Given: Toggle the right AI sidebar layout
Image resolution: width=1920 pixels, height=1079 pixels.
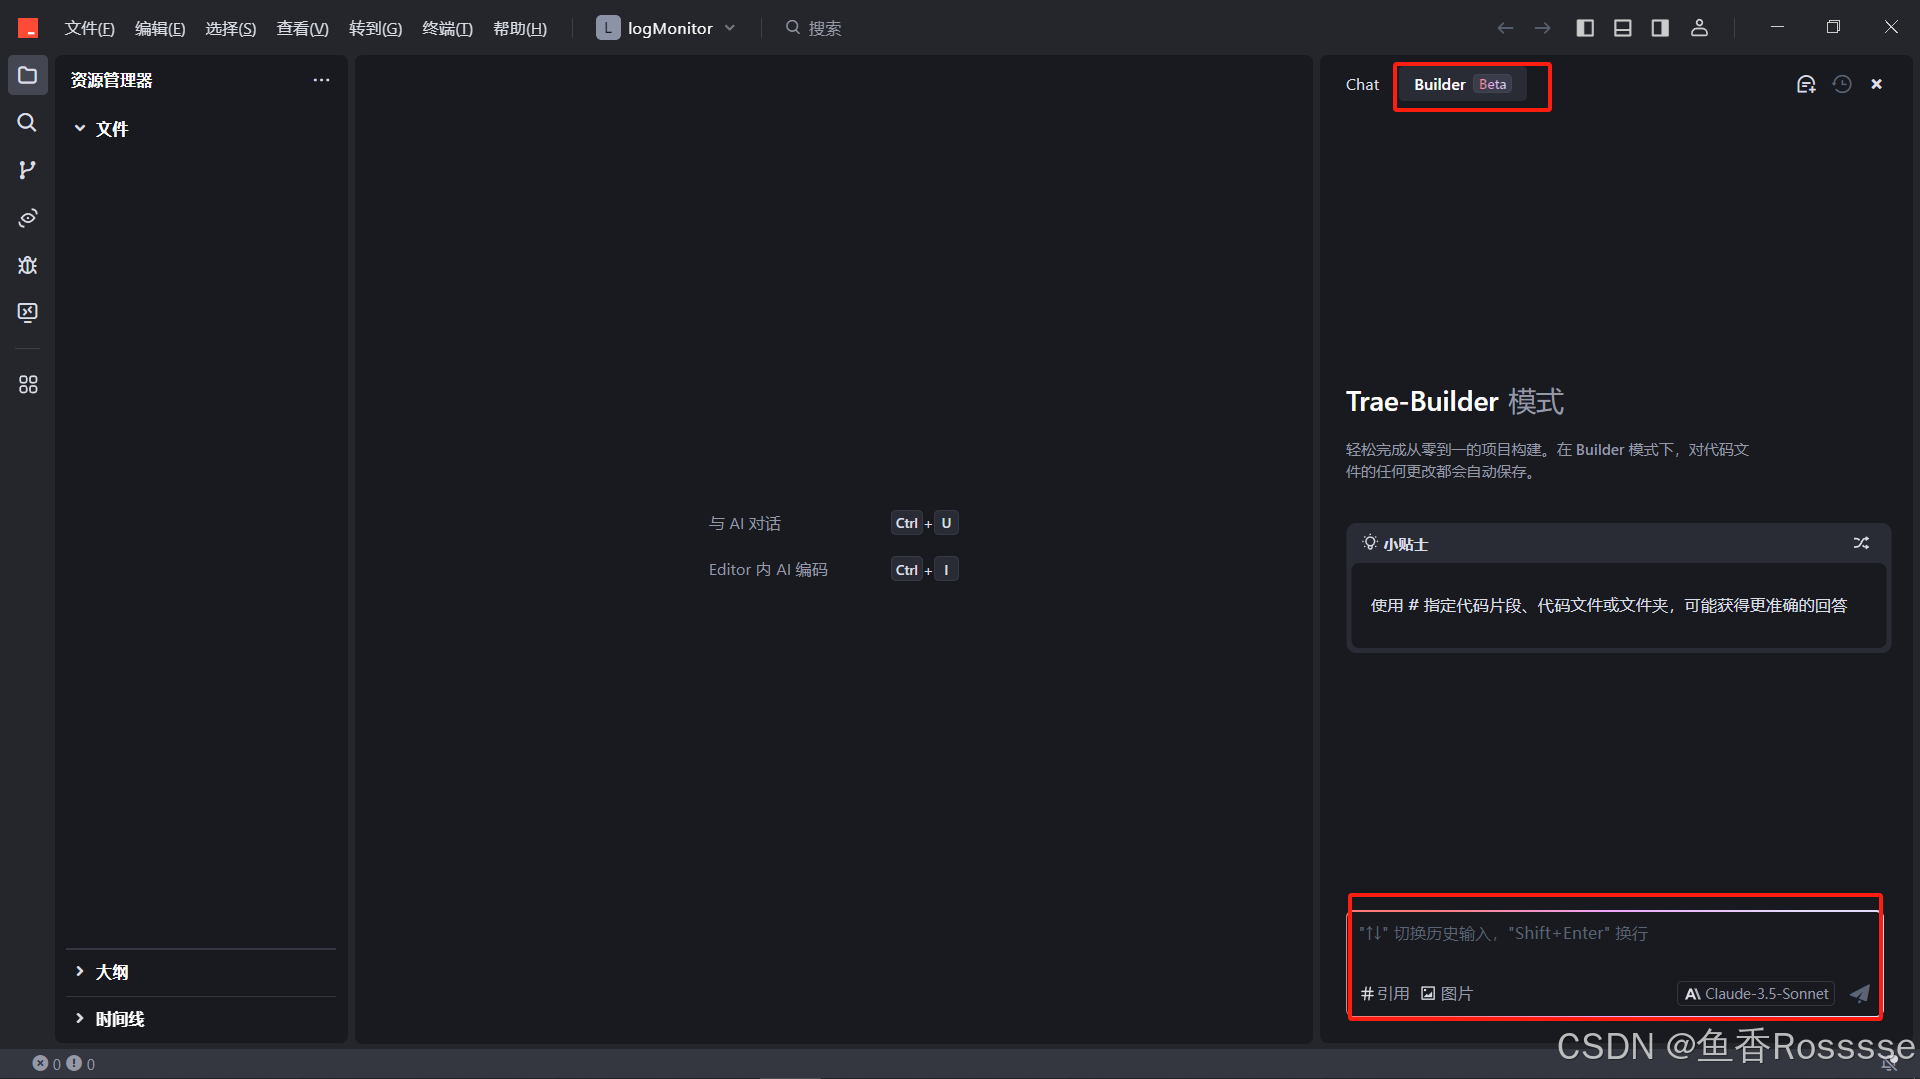Looking at the screenshot, I should pos(1660,28).
